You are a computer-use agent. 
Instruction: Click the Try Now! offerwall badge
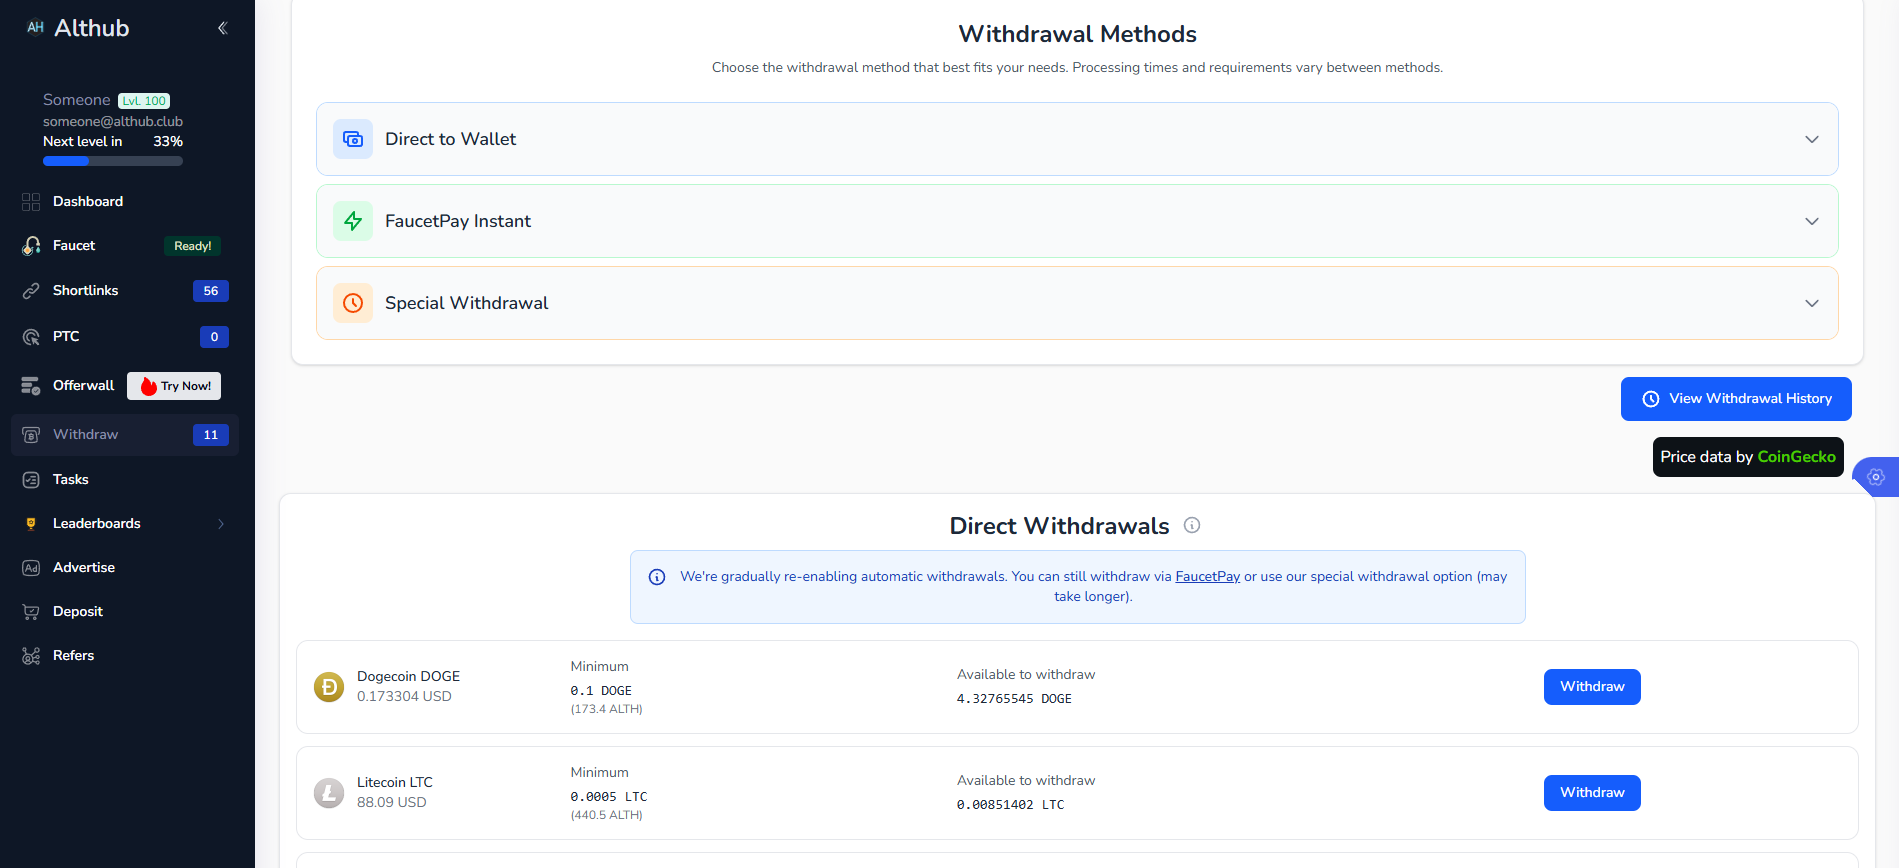[x=174, y=386]
